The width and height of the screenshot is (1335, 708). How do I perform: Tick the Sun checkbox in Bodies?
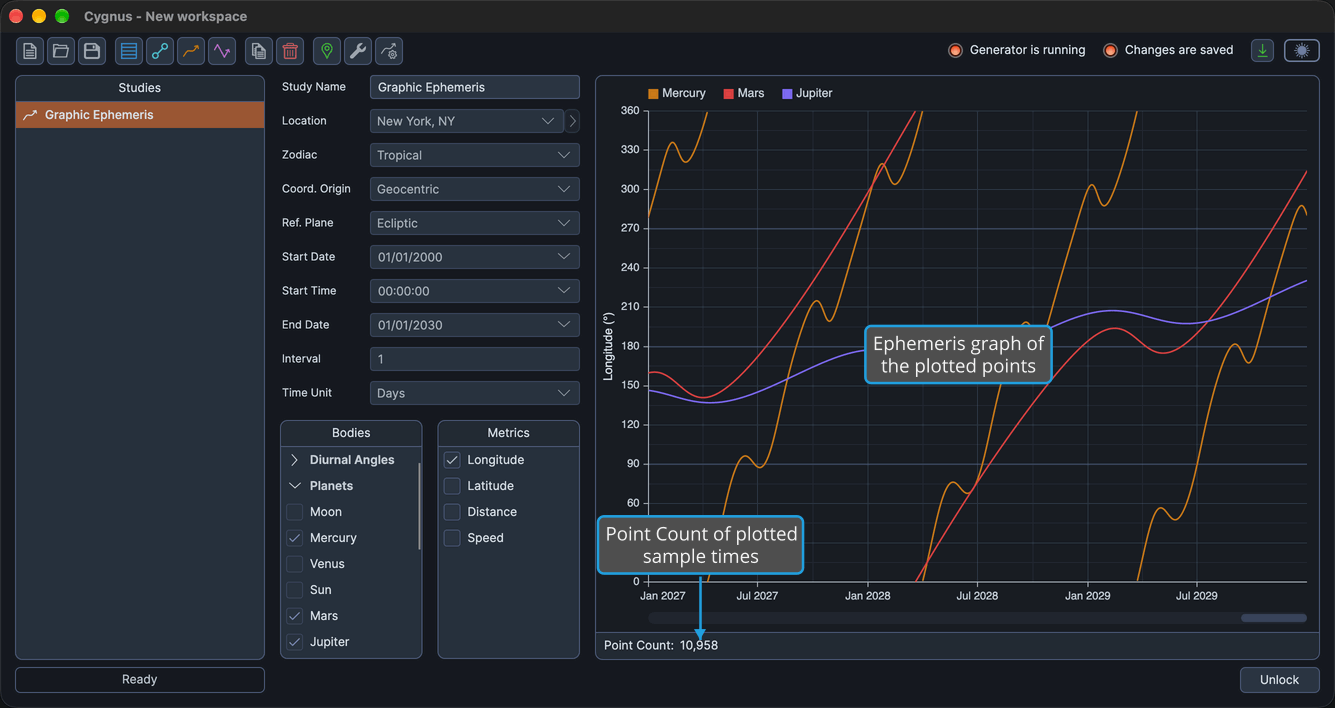(x=295, y=590)
